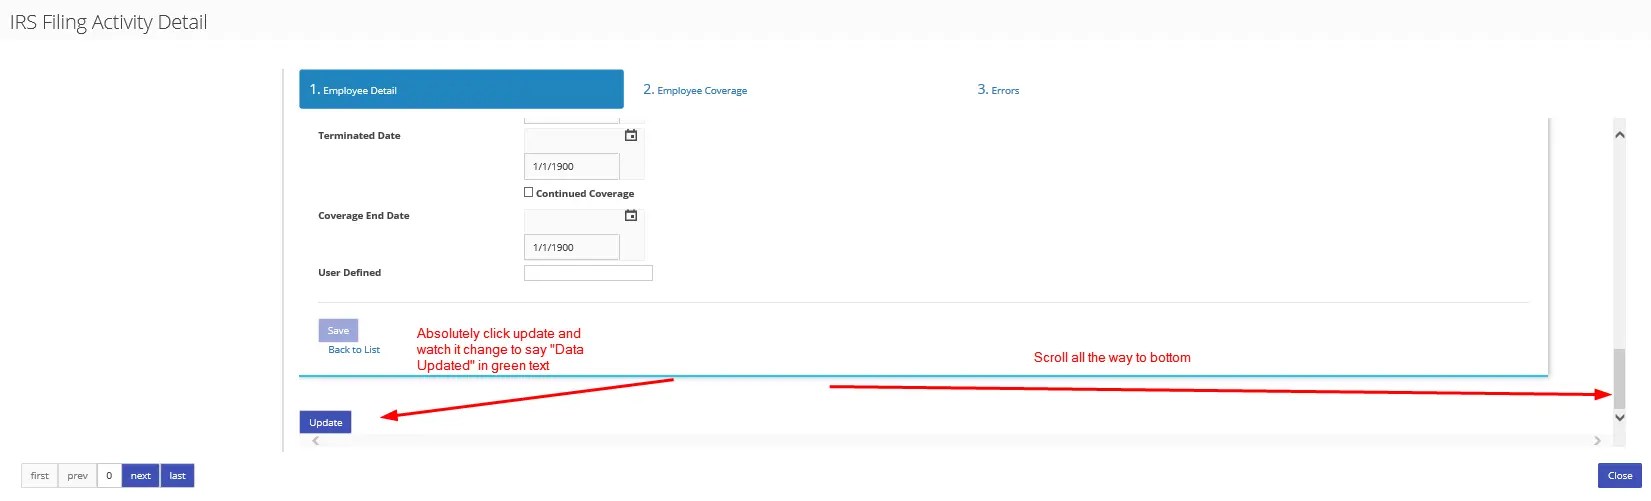
Task: Click the Update button
Action: (325, 422)
